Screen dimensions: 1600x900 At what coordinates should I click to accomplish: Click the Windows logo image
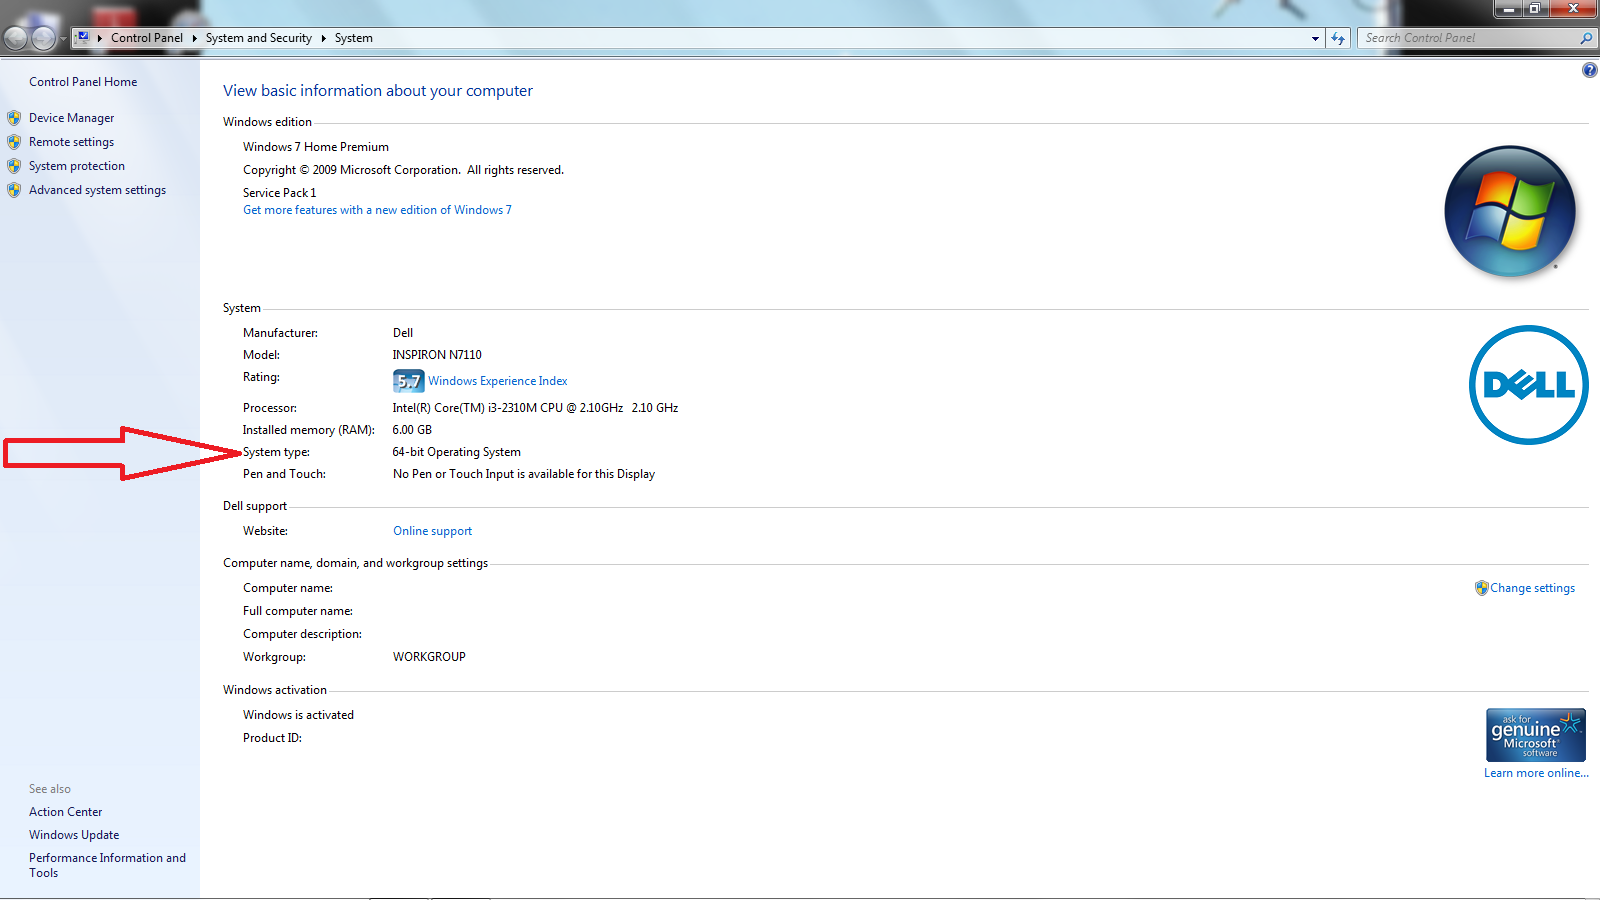[x=1510, y=212]
